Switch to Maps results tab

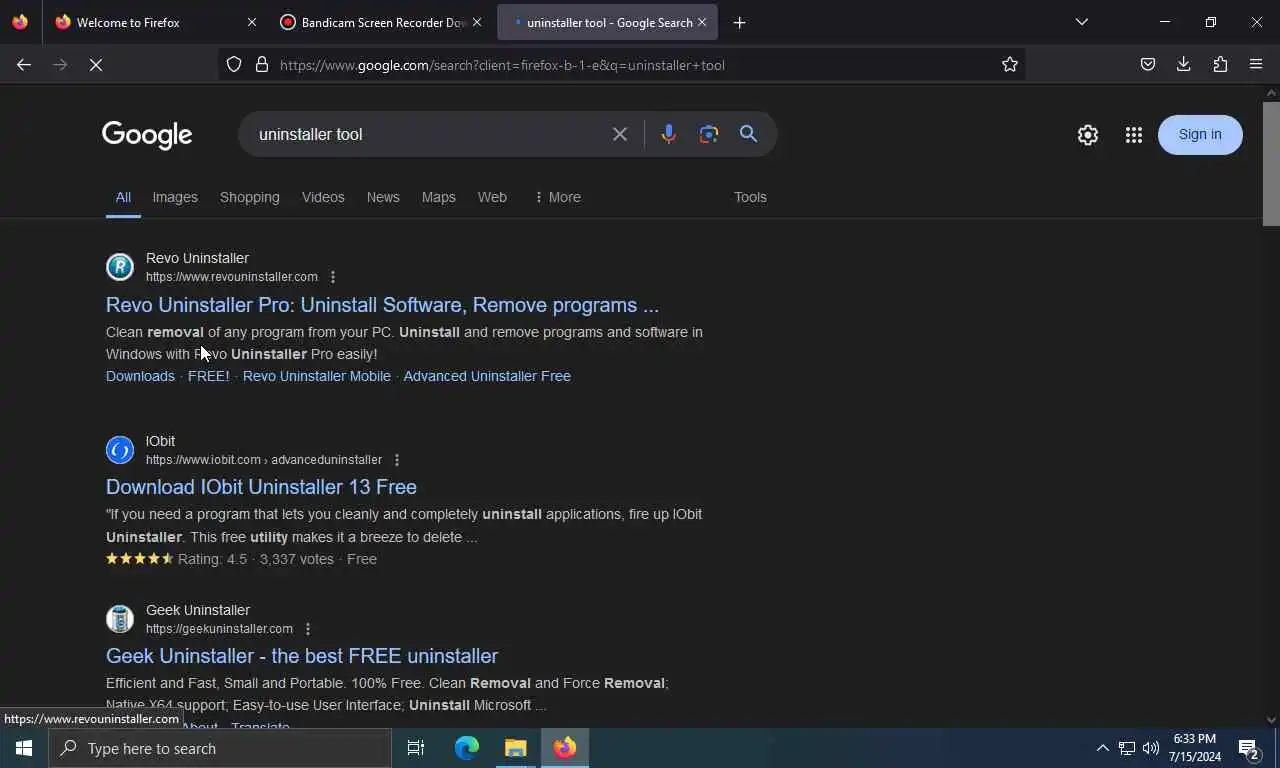point(438,197)
